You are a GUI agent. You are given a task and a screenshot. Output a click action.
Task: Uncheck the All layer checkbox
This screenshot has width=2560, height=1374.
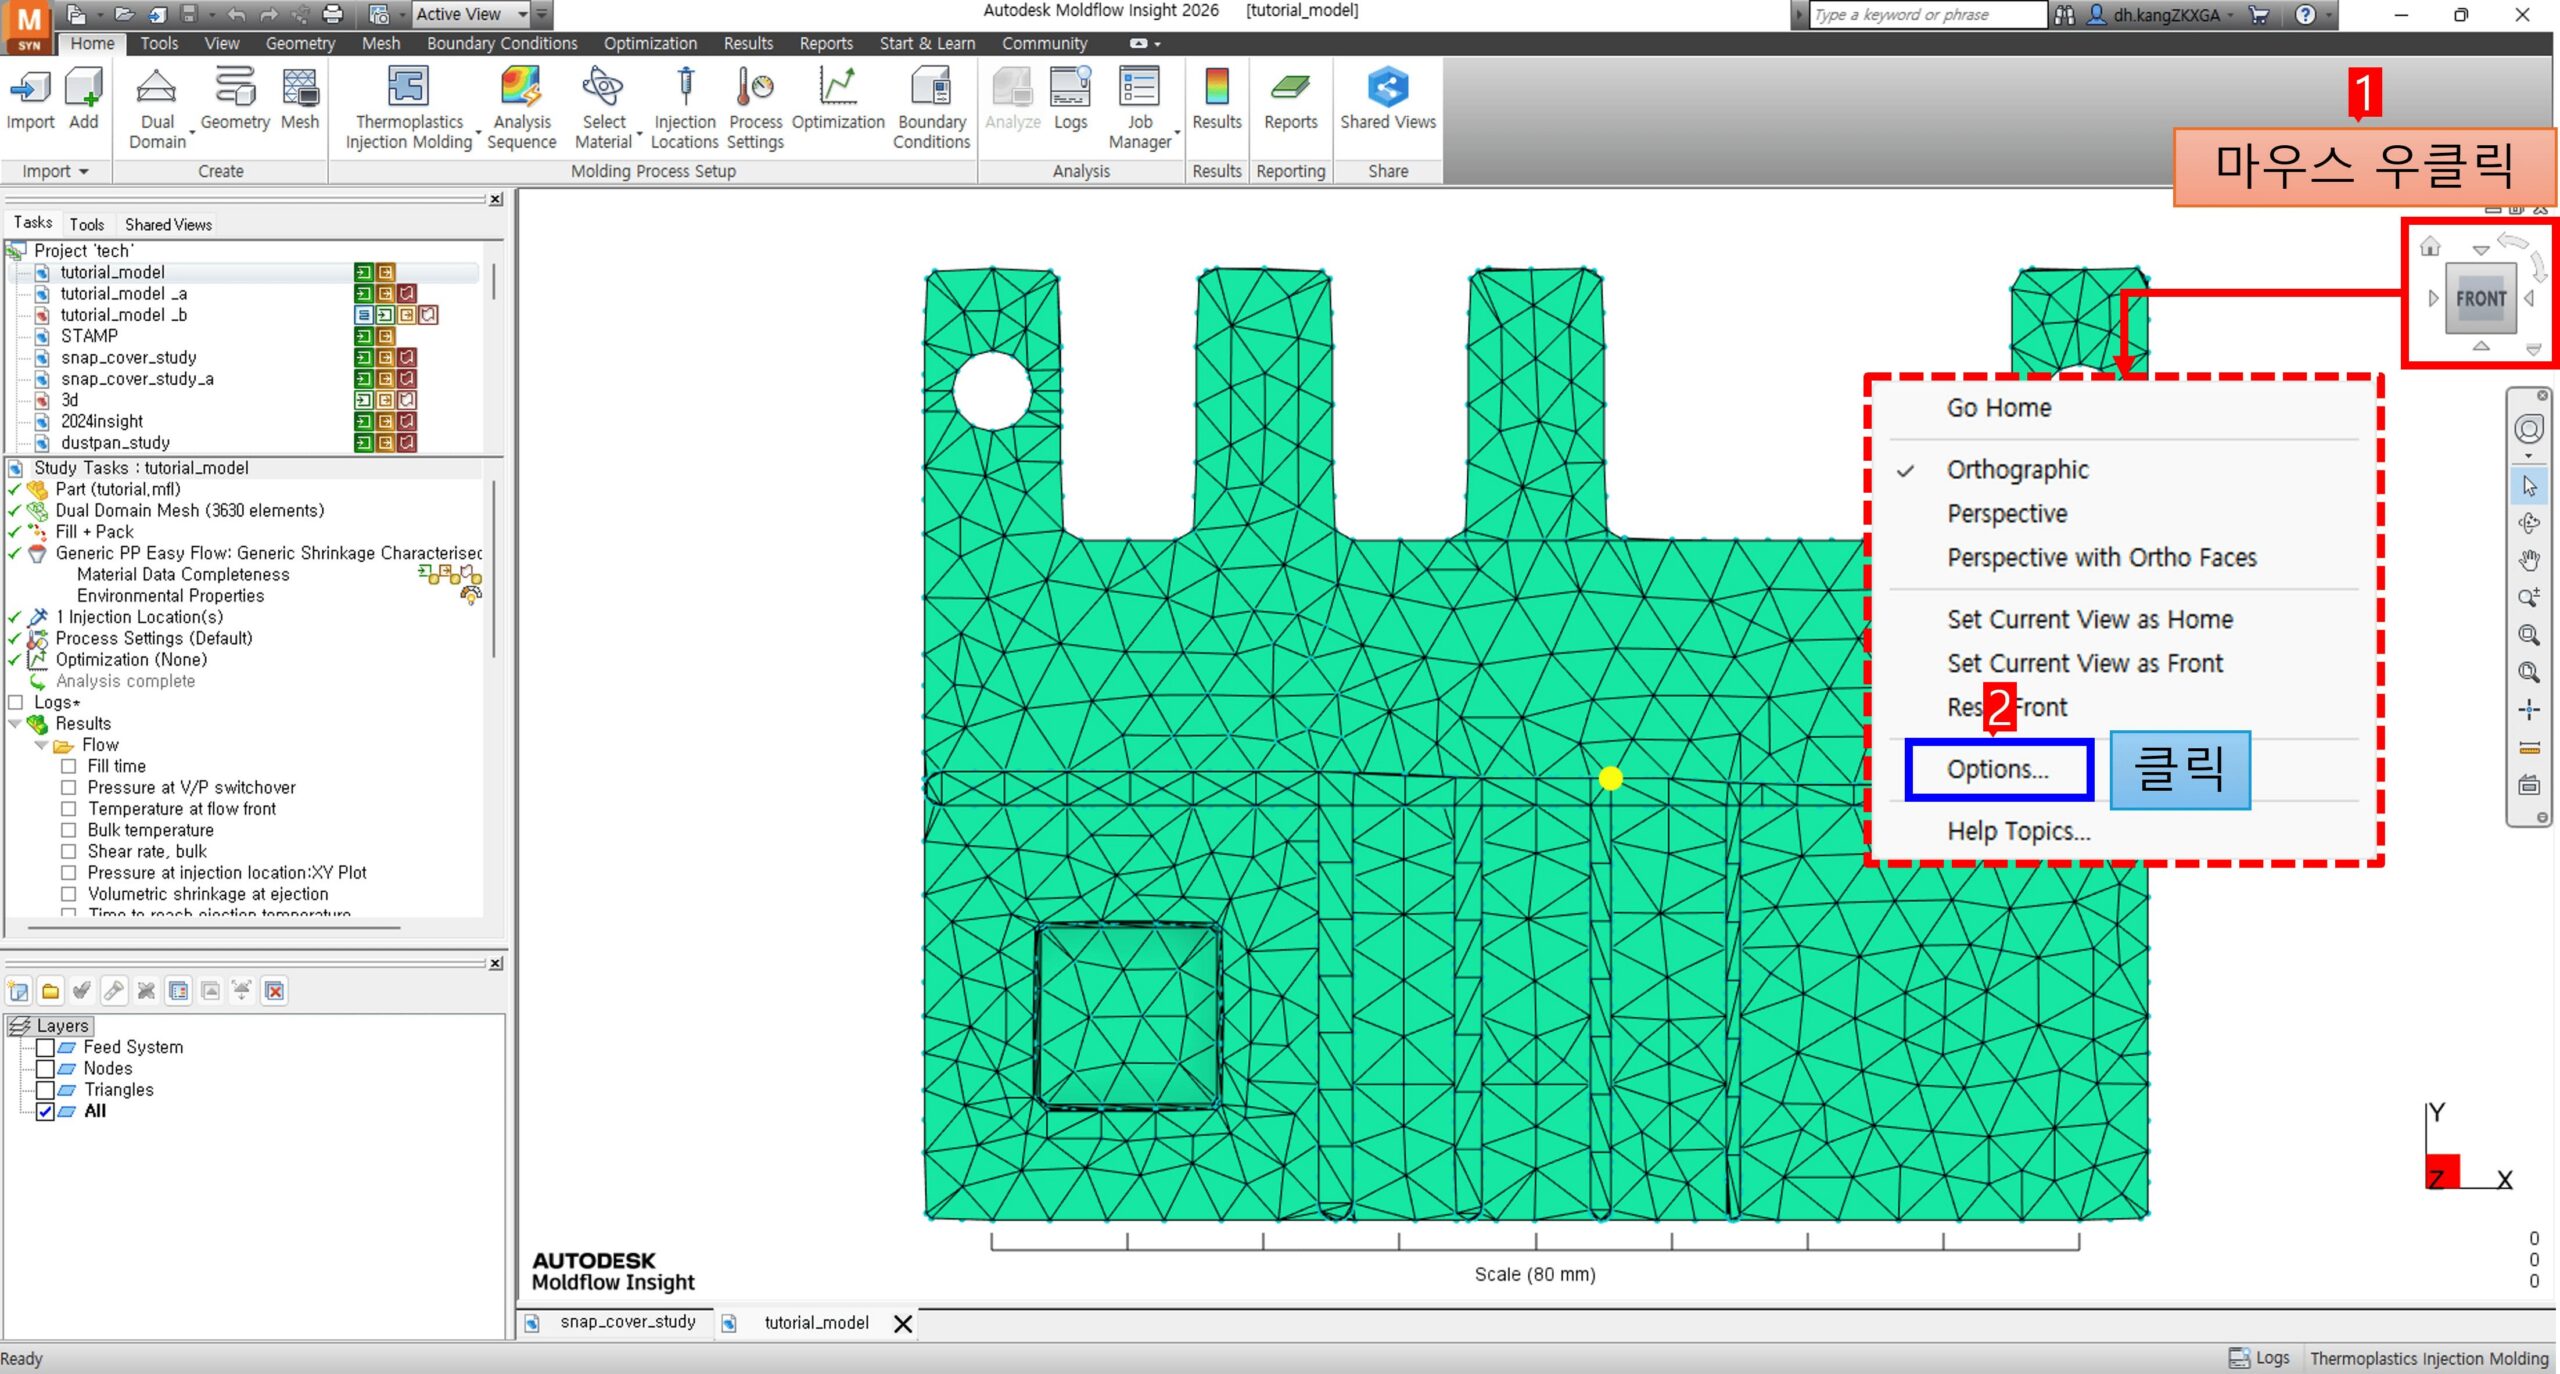pos(45,1111)
